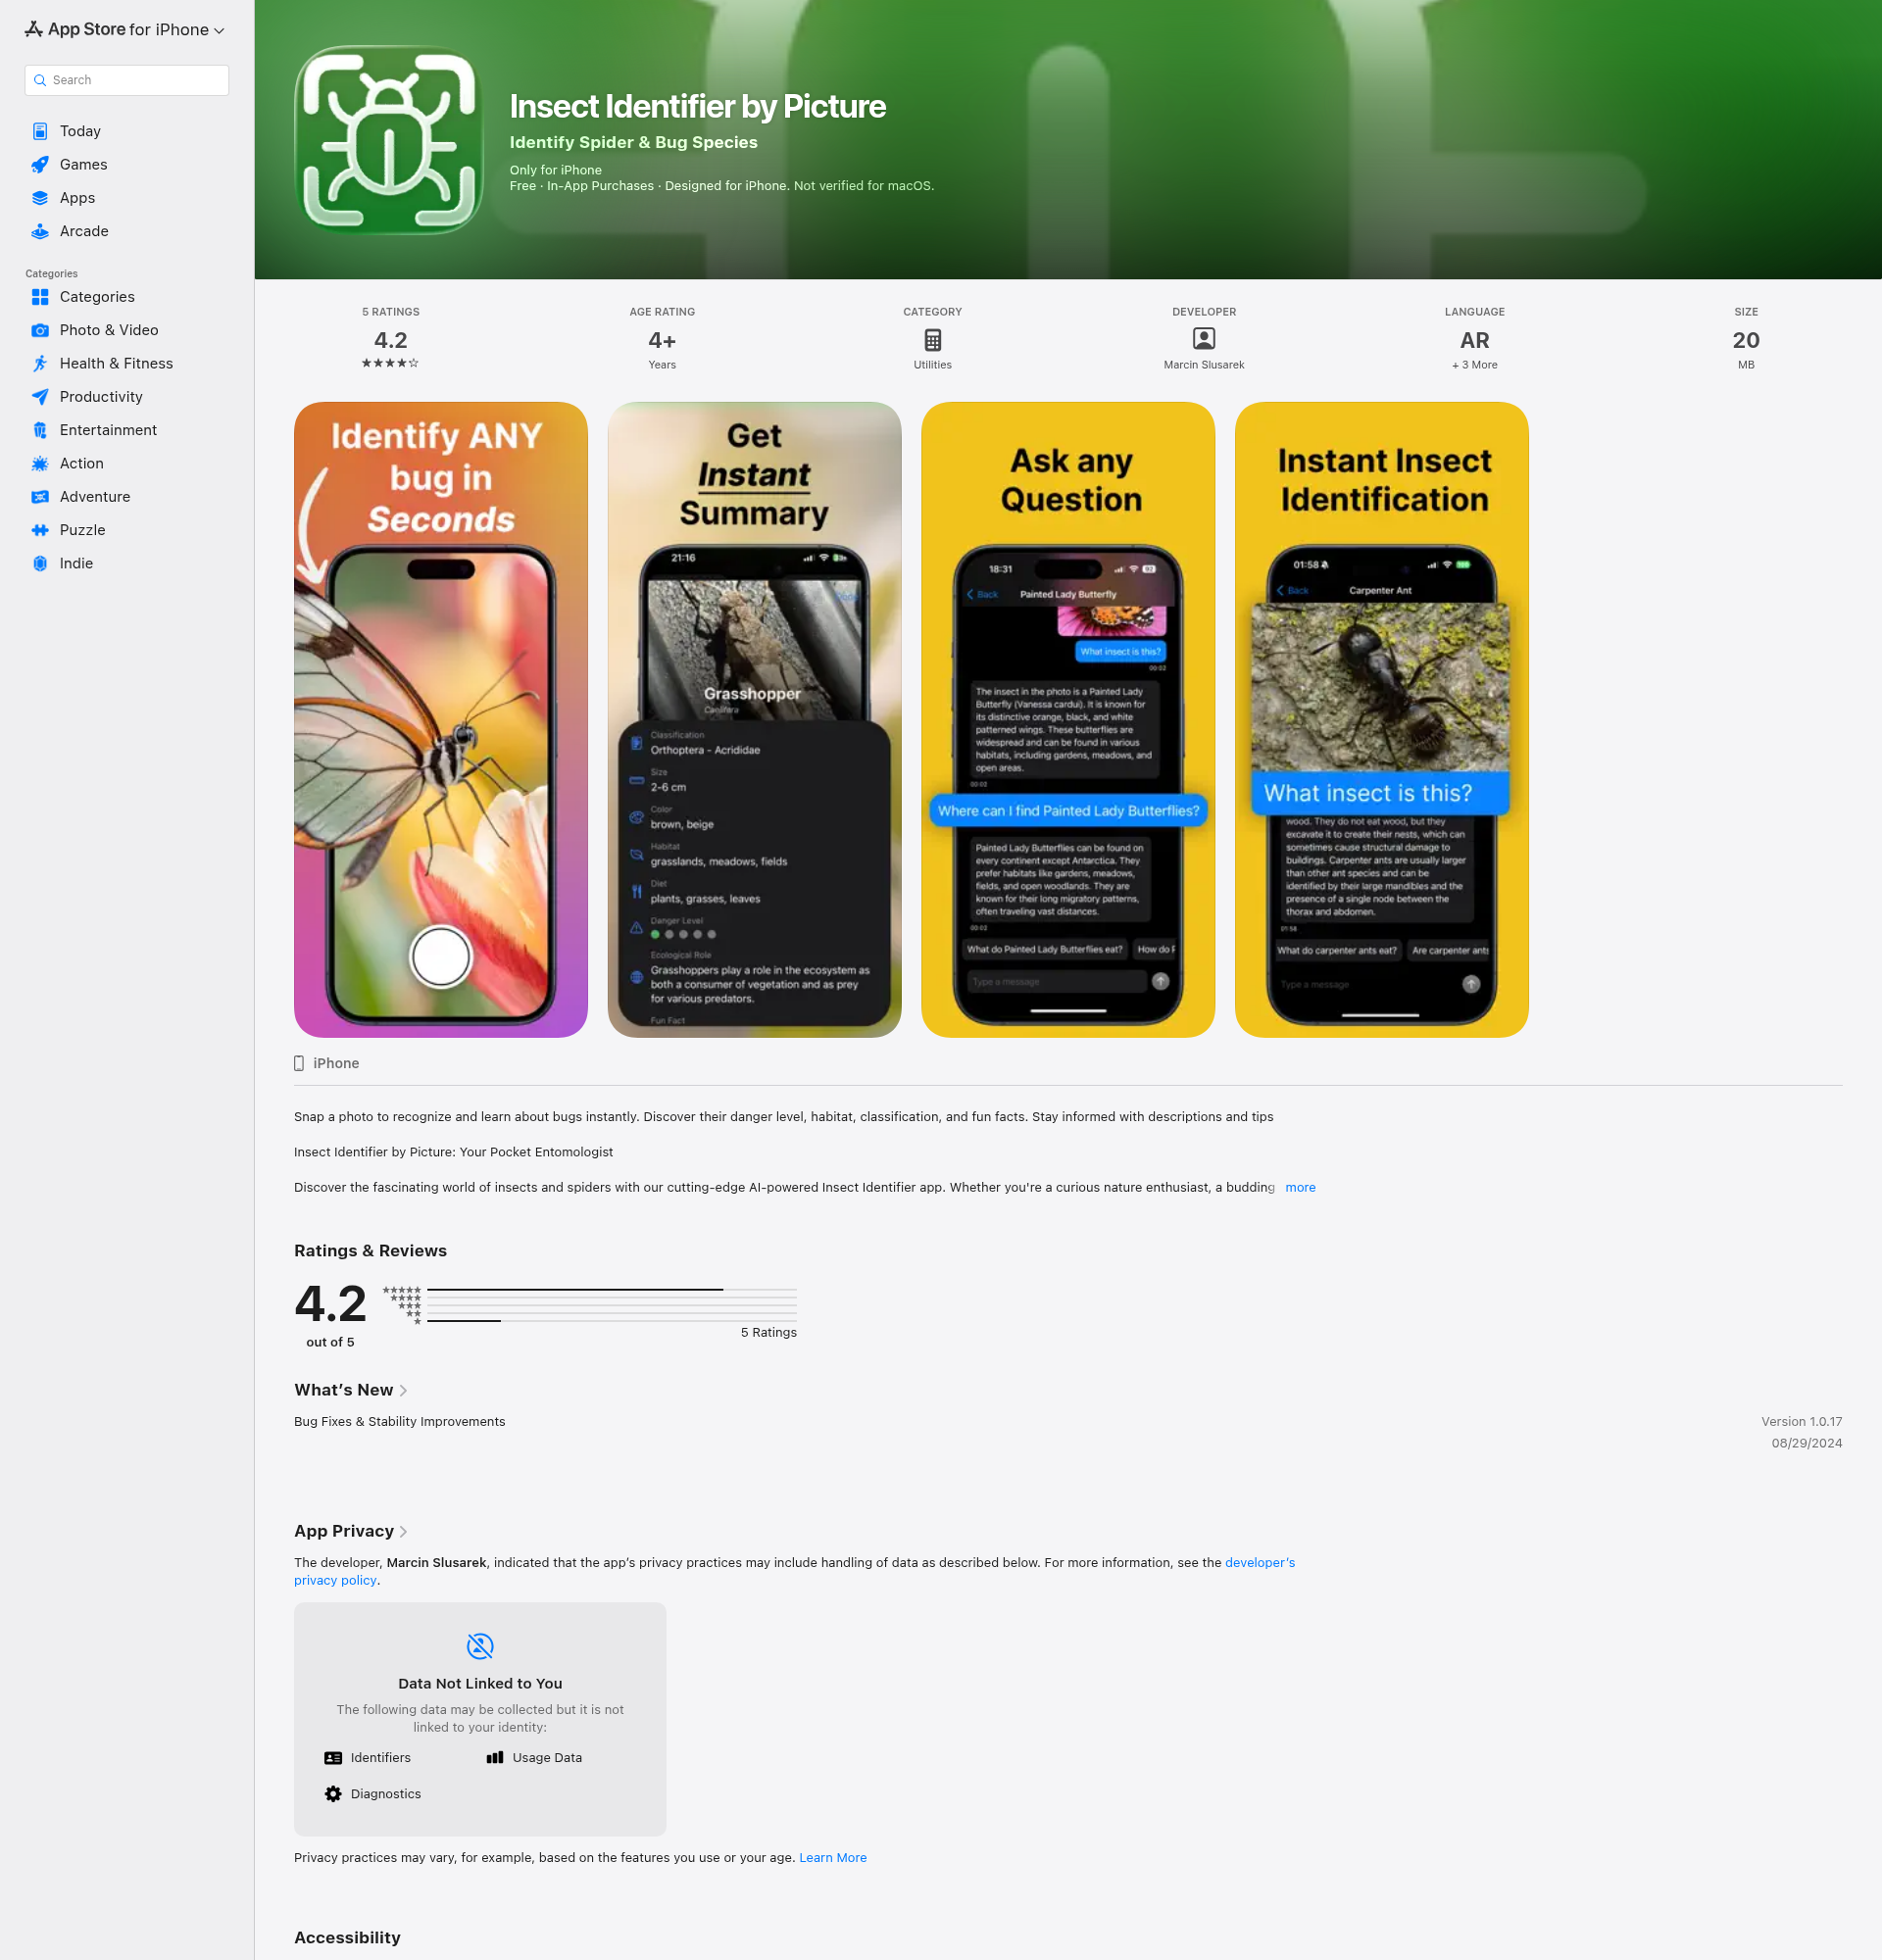Click the Photo & Video camera icon
The image size is (1882, 1960).
(x=40, y=330)
